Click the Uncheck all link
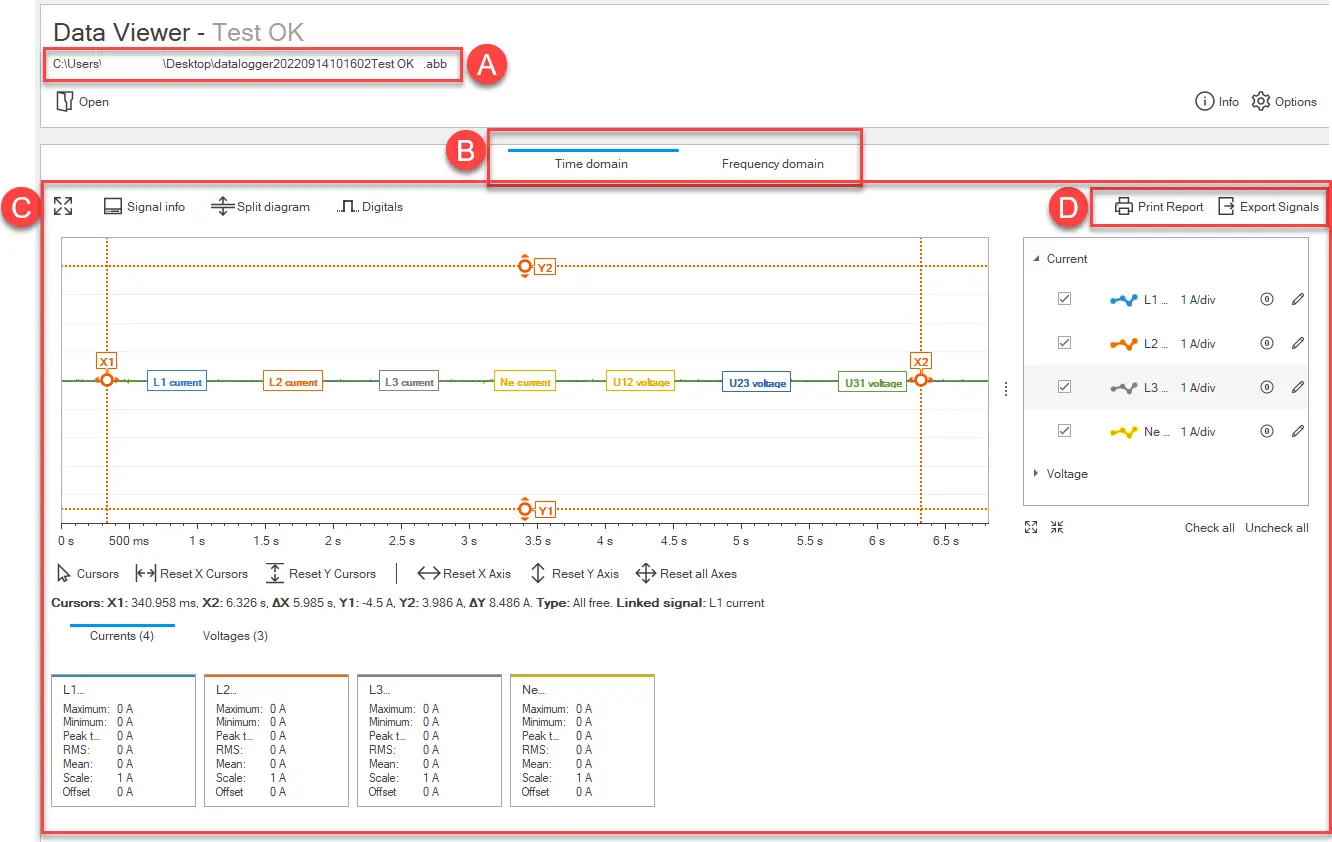1332x842 pixels. [1276, 528]
